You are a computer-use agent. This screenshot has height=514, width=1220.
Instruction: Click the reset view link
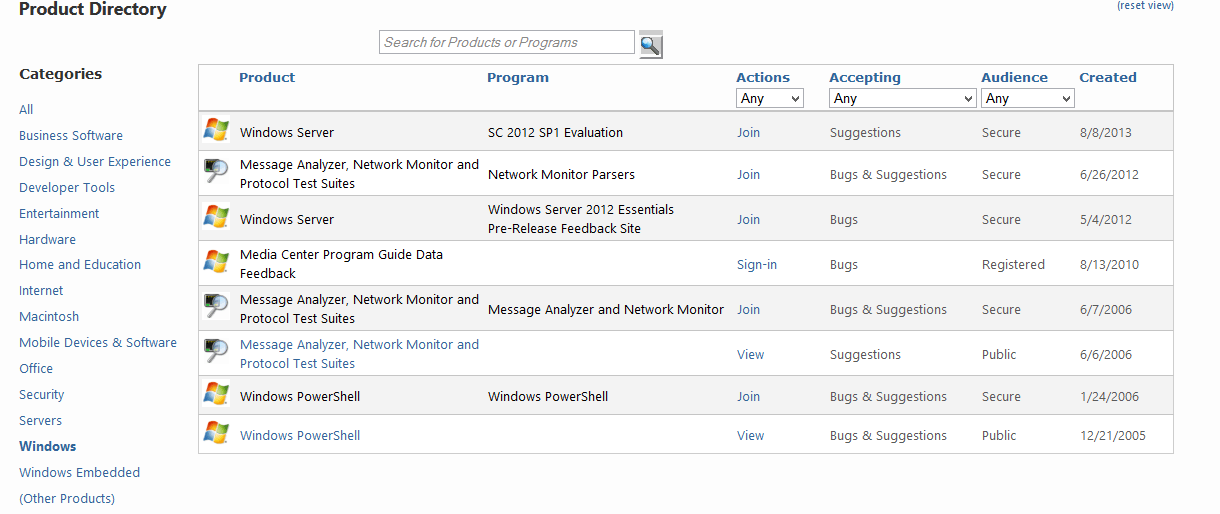tap(1145, 6)
